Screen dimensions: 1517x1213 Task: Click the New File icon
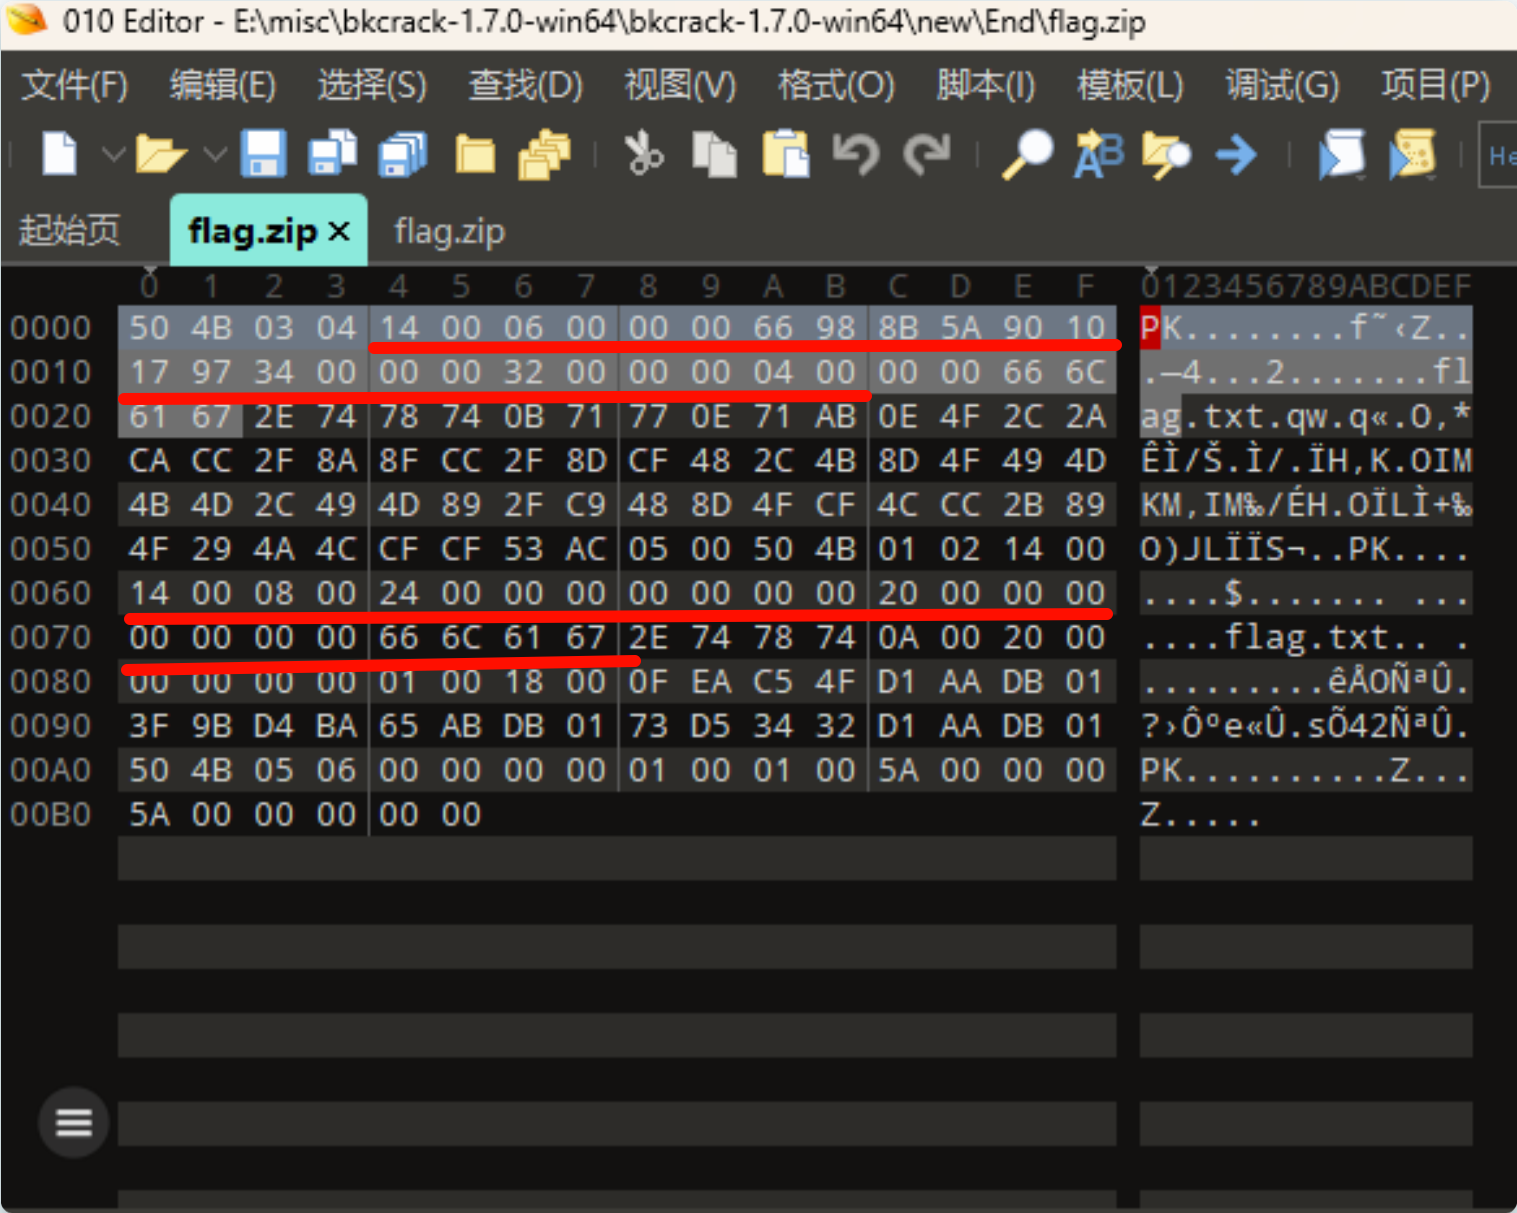click(x=60, y=154)
